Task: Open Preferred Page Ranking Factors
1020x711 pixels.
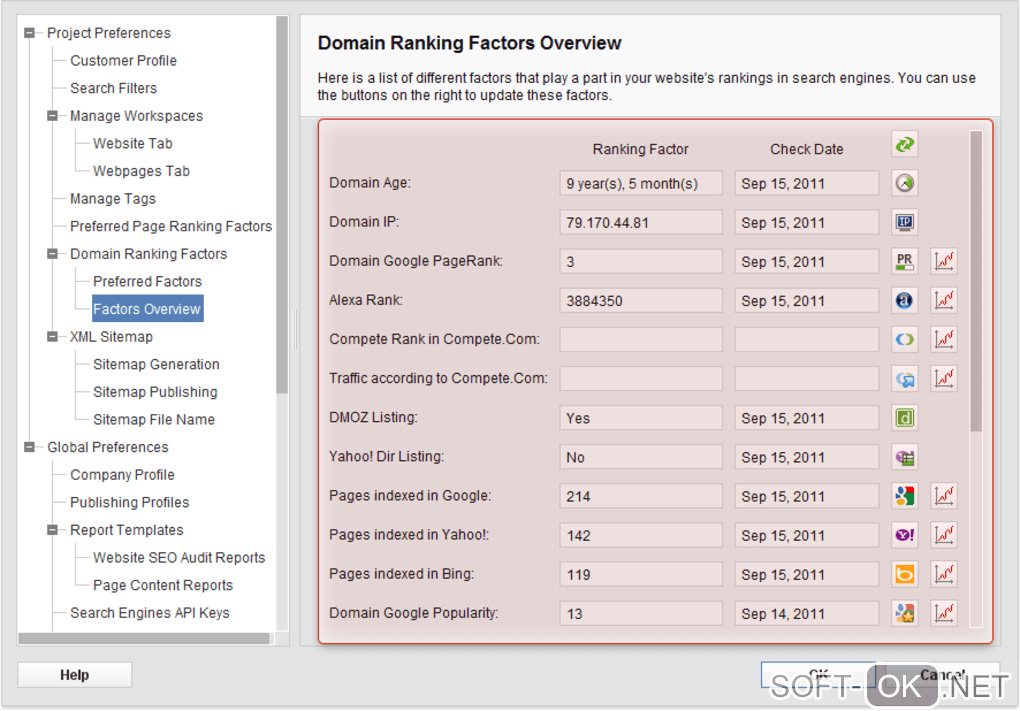Action: click(171, 226)
